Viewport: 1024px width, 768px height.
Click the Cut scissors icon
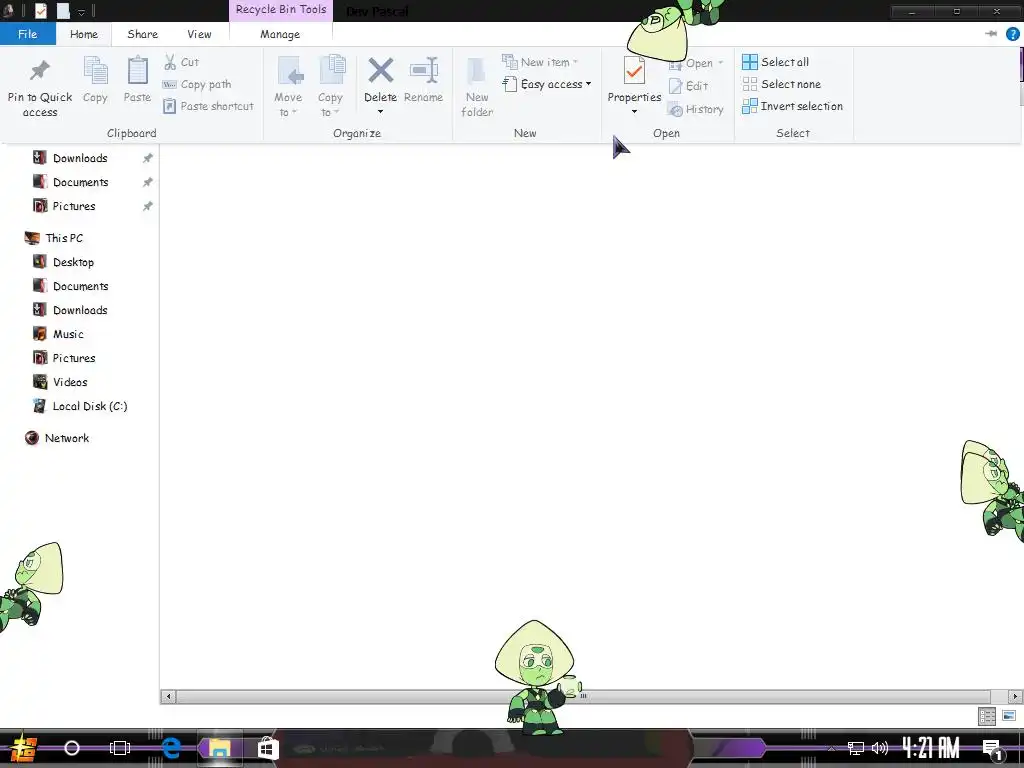coord(170,62)
